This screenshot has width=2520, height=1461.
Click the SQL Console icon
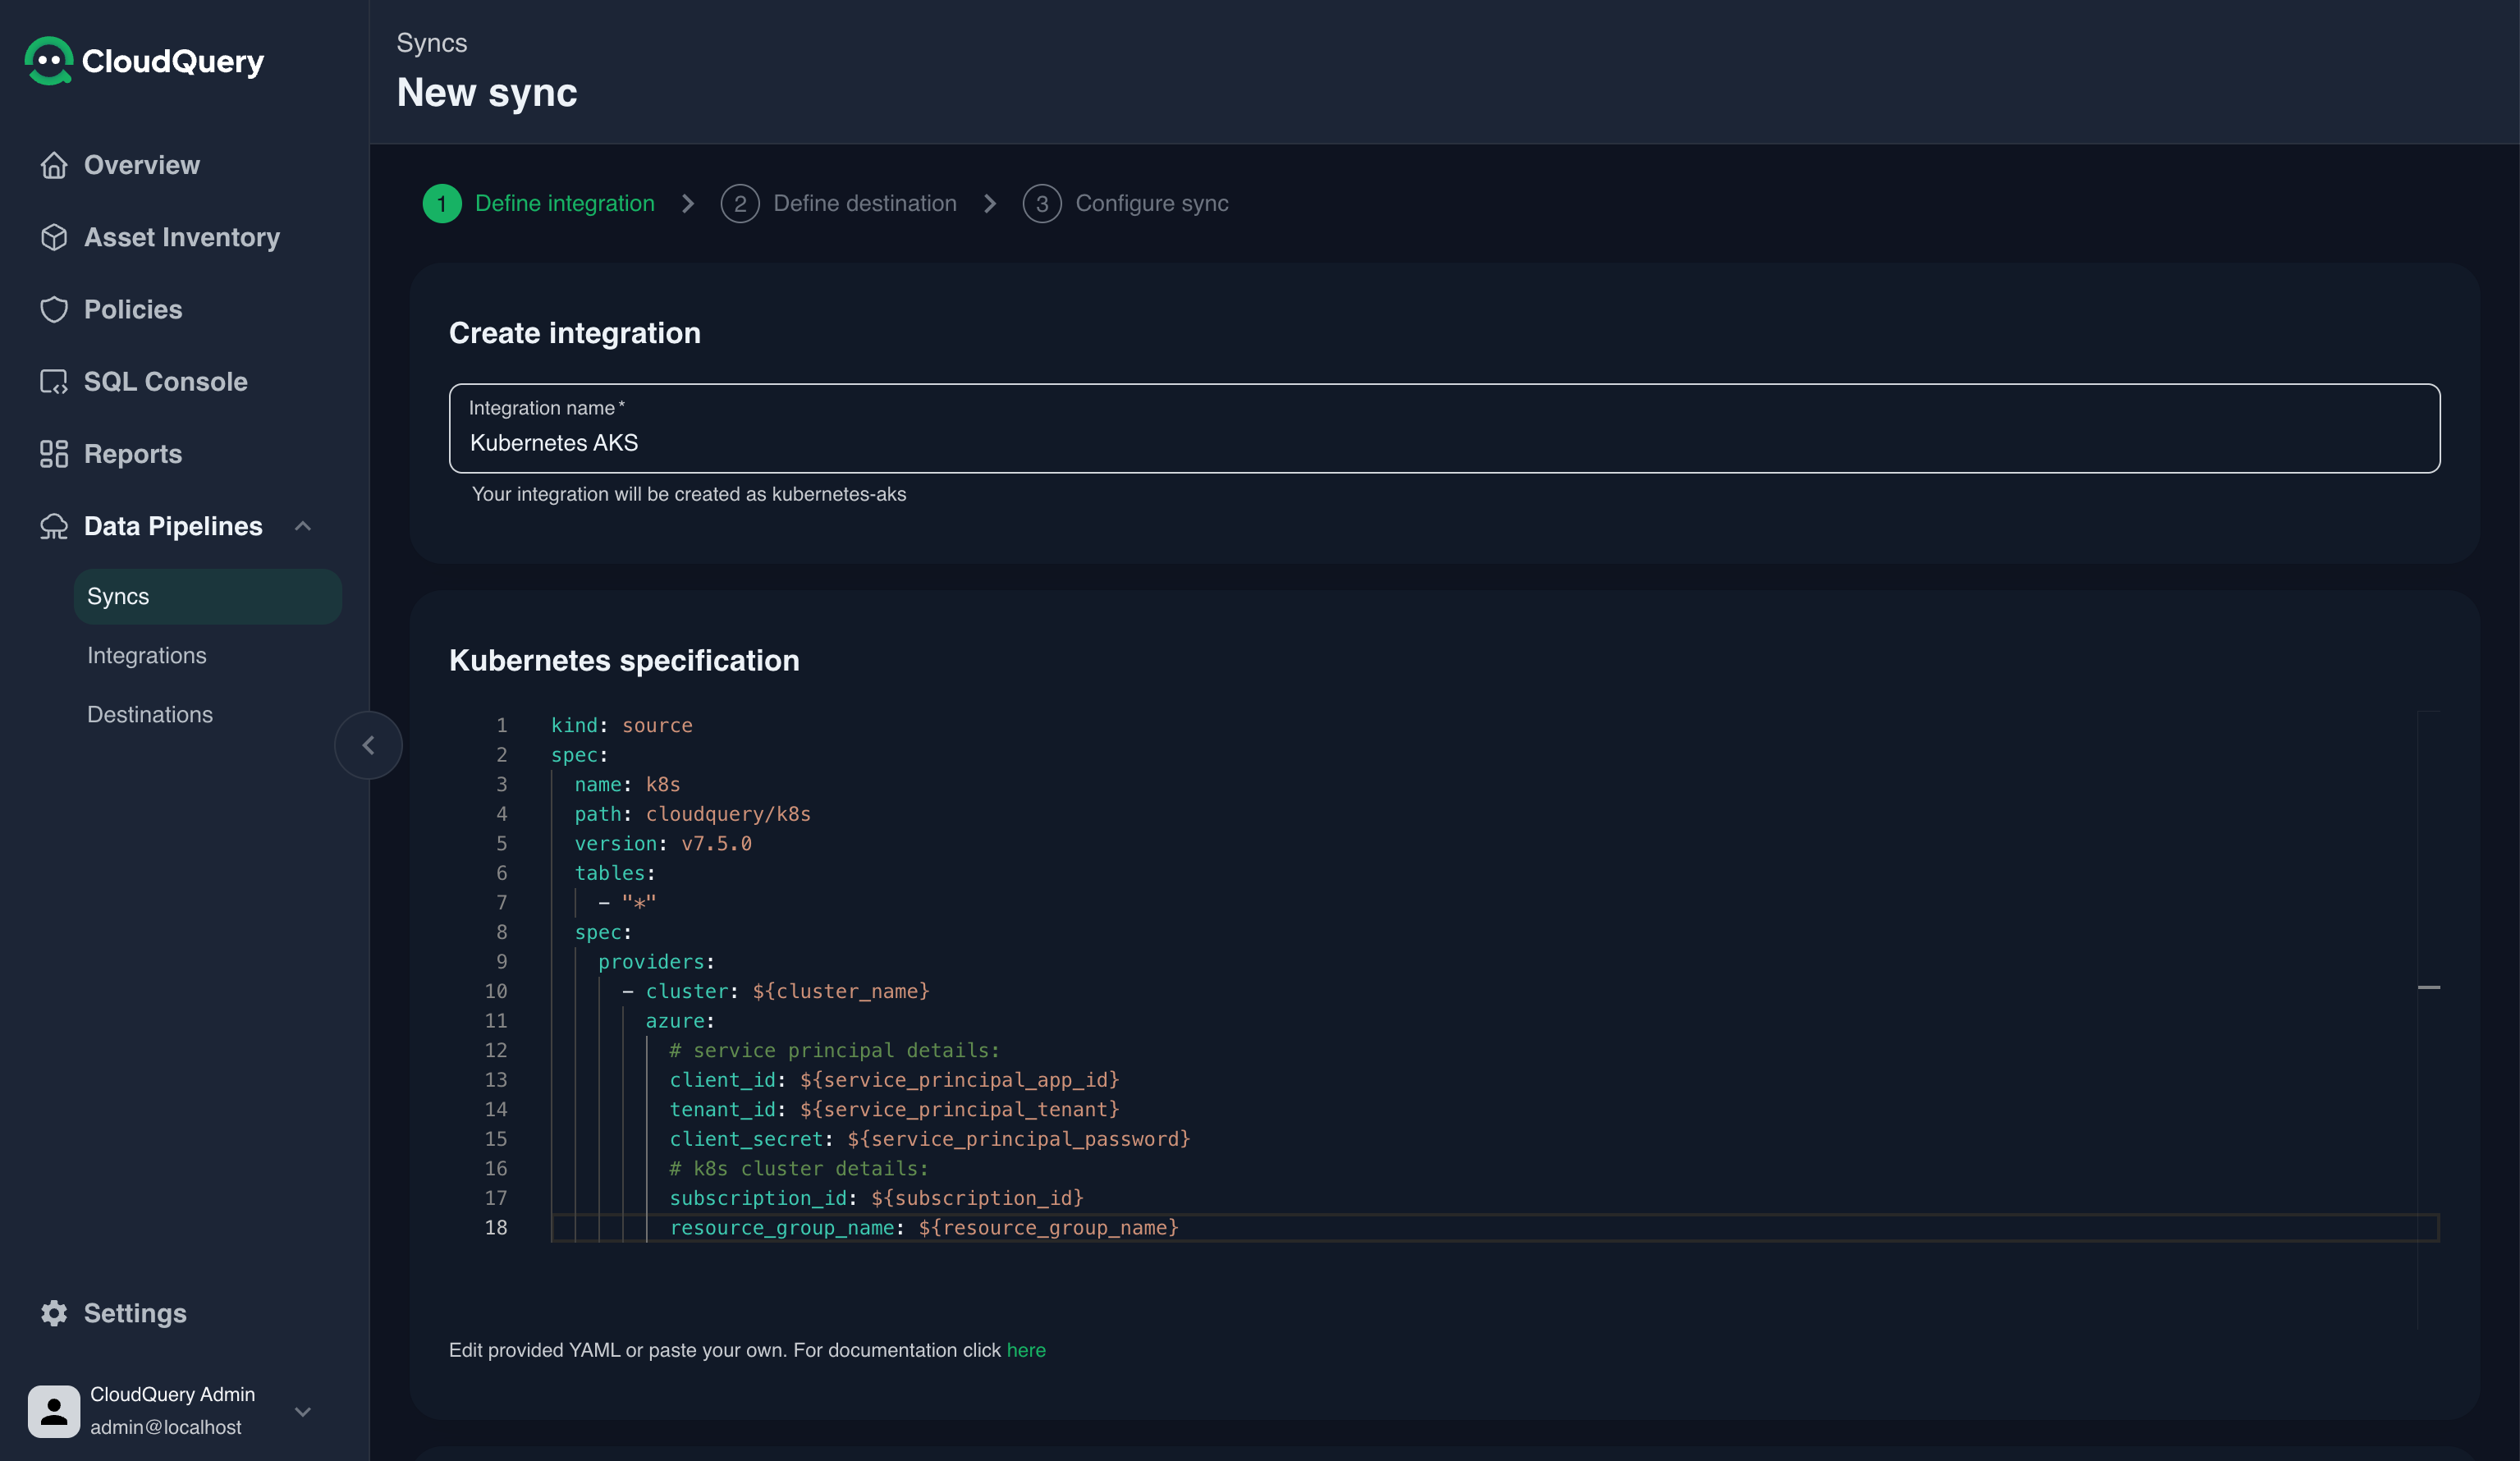click(x=54, y=382)
